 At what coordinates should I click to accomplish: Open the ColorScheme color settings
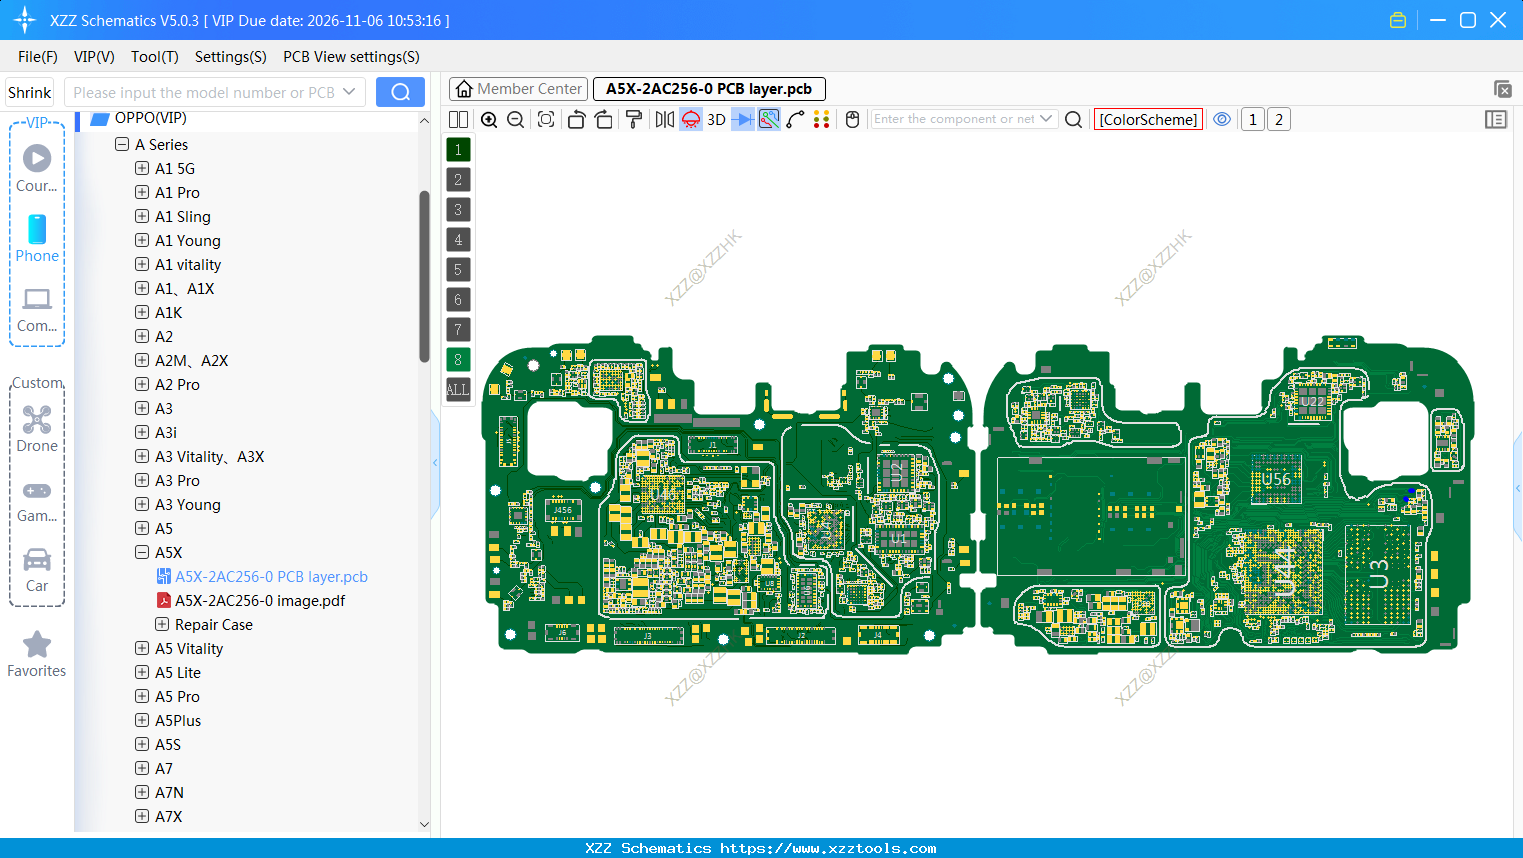1147,119
